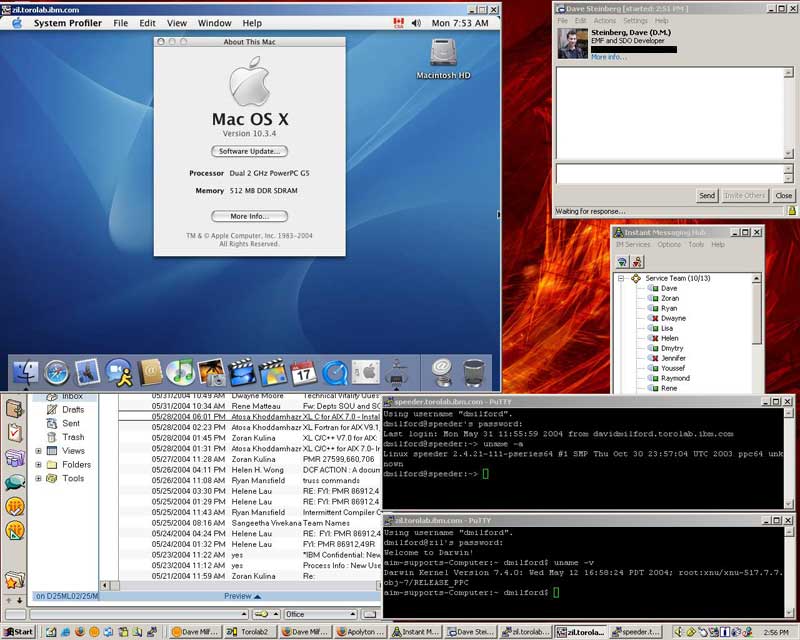Image resolution: width=800 pixels, height=640 pixels.
Task: Open the Macintosh HD drive icon
Action: click(x=443, y=54)
